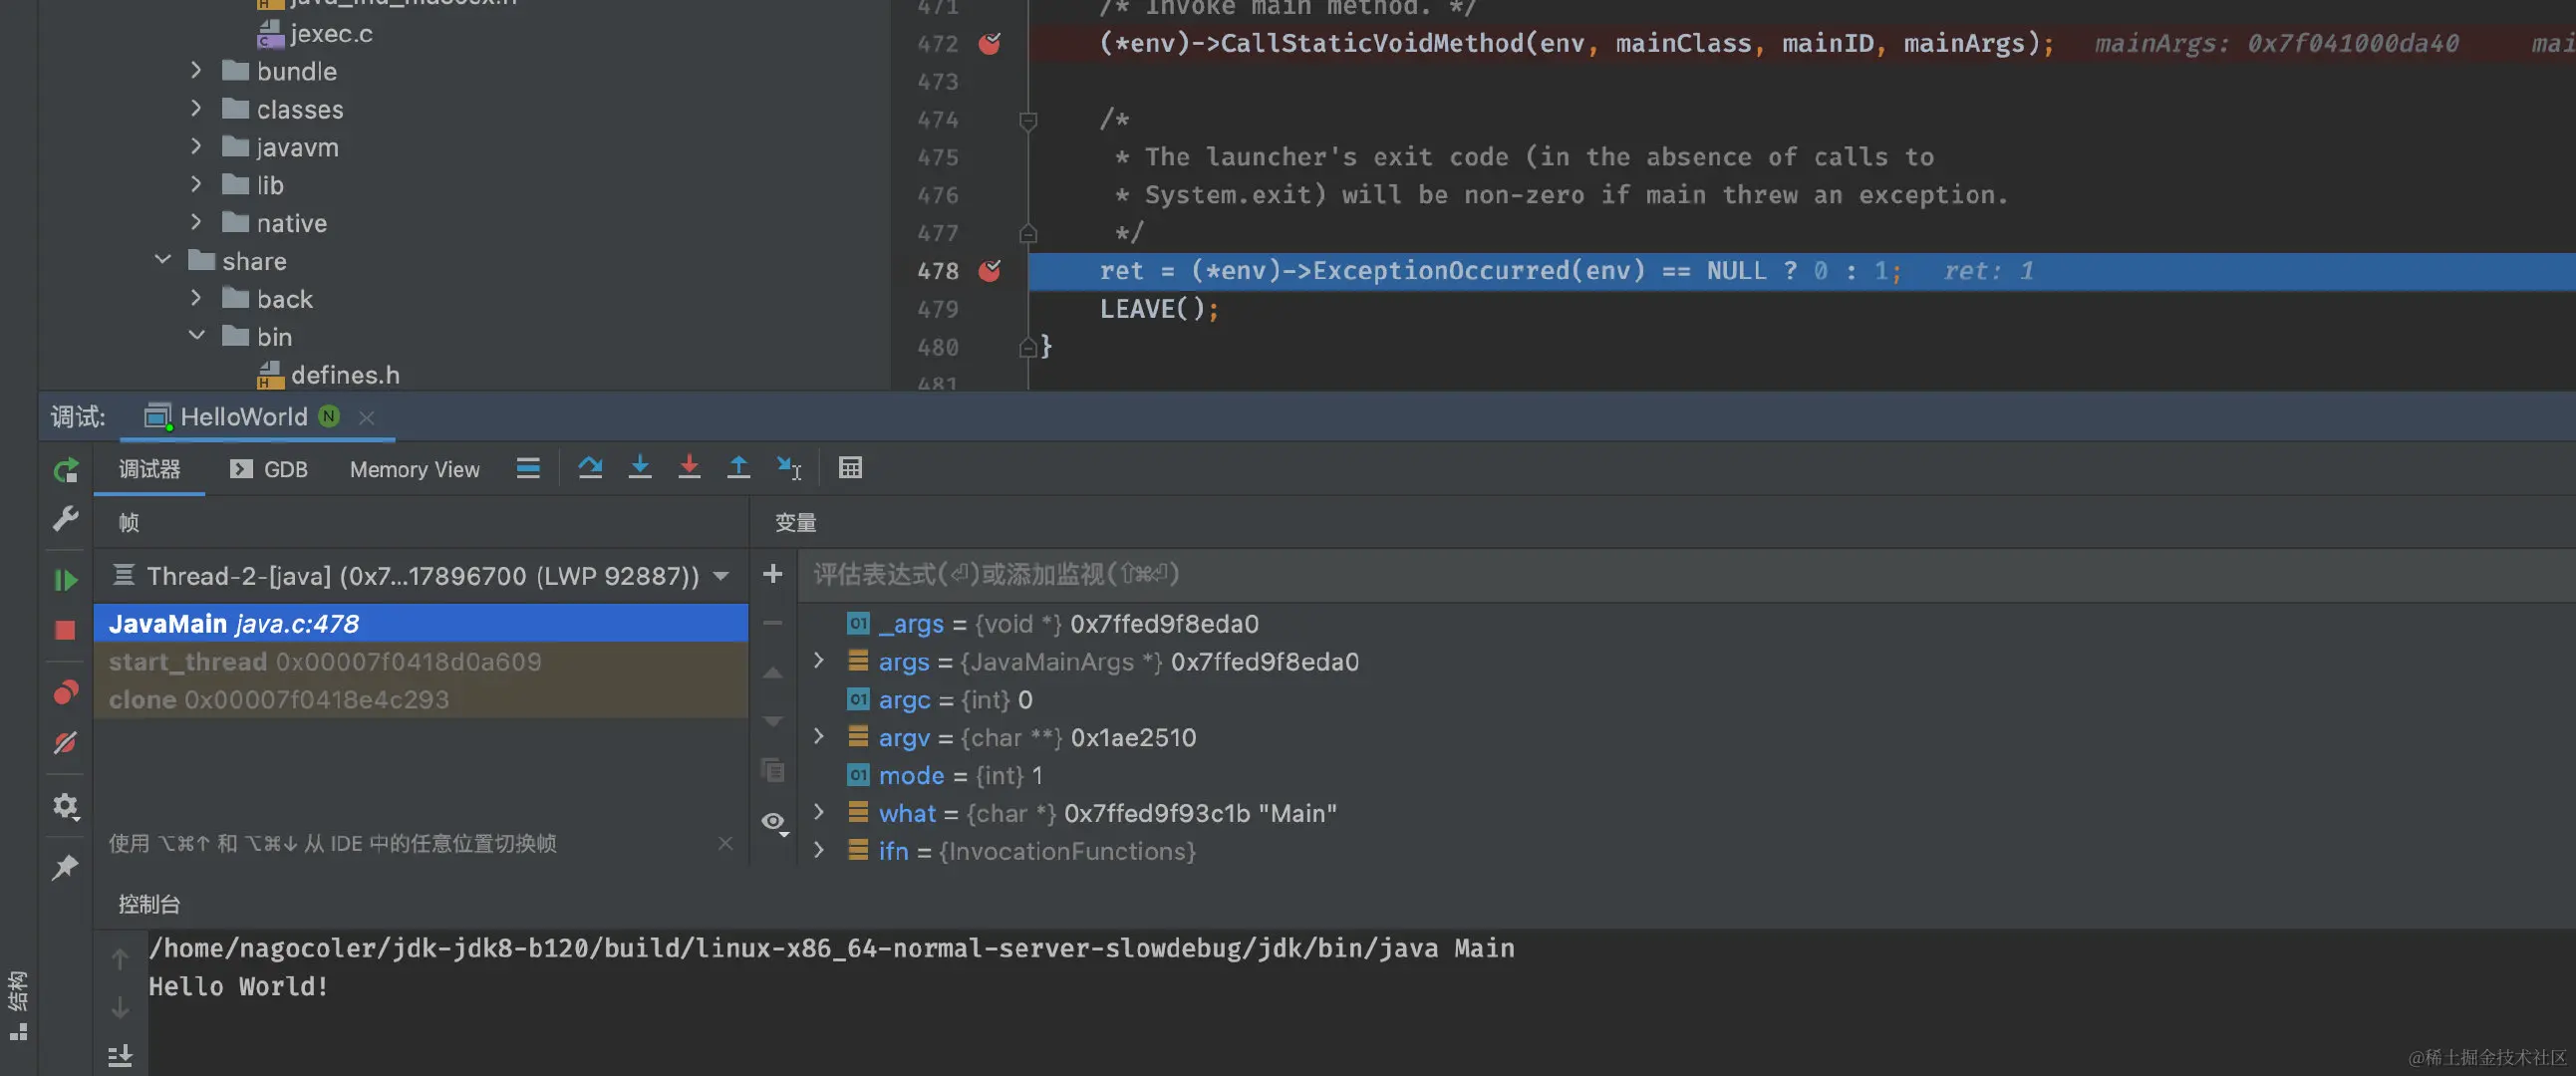Click the Step Into icon

(x=640, y=468)
